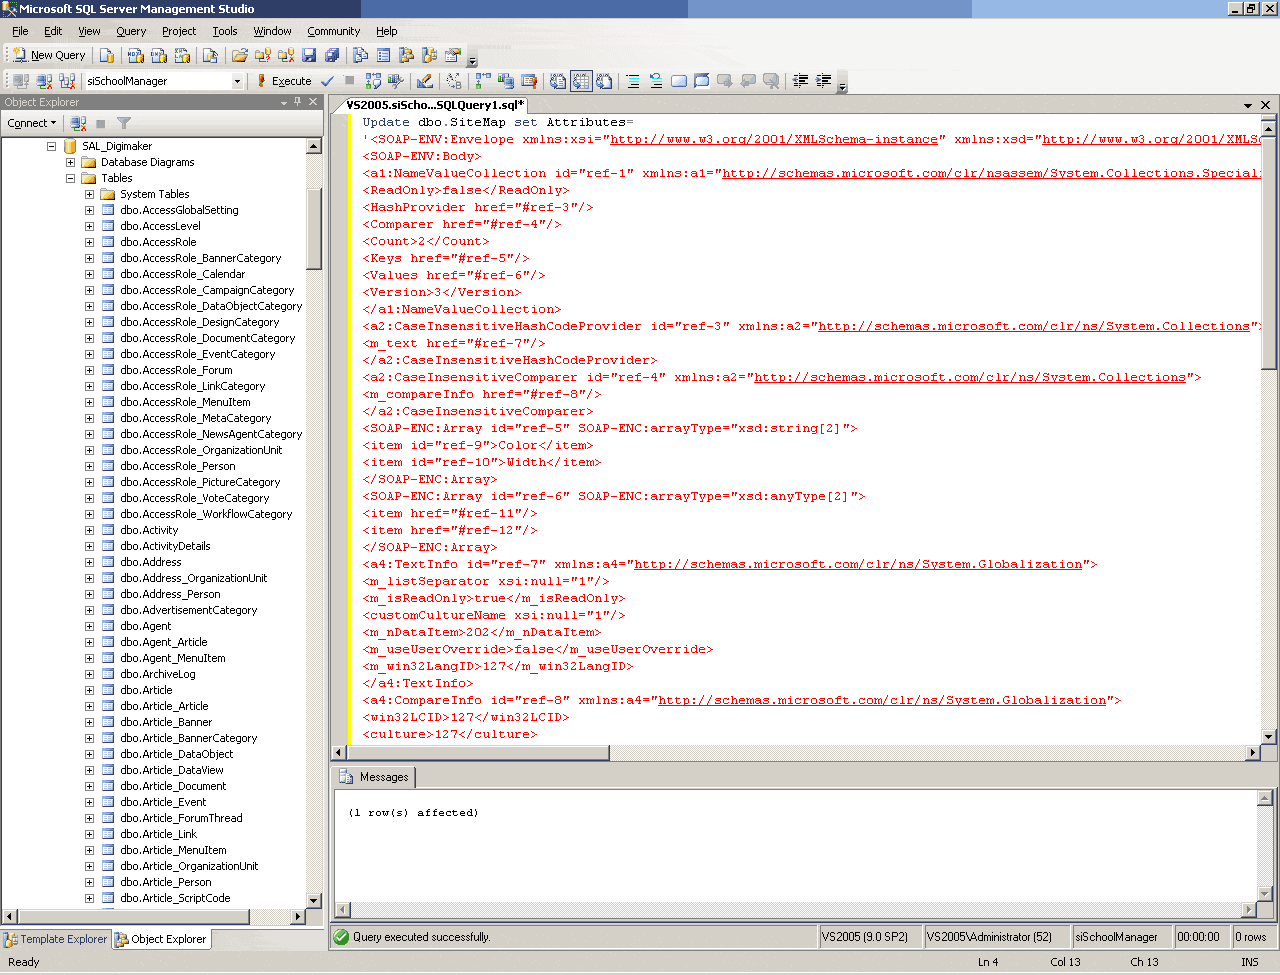This screenshot has width=1280, height=975.
Task: Open the Object Explorer window position arrow
Action: click(x=284, y=102)
